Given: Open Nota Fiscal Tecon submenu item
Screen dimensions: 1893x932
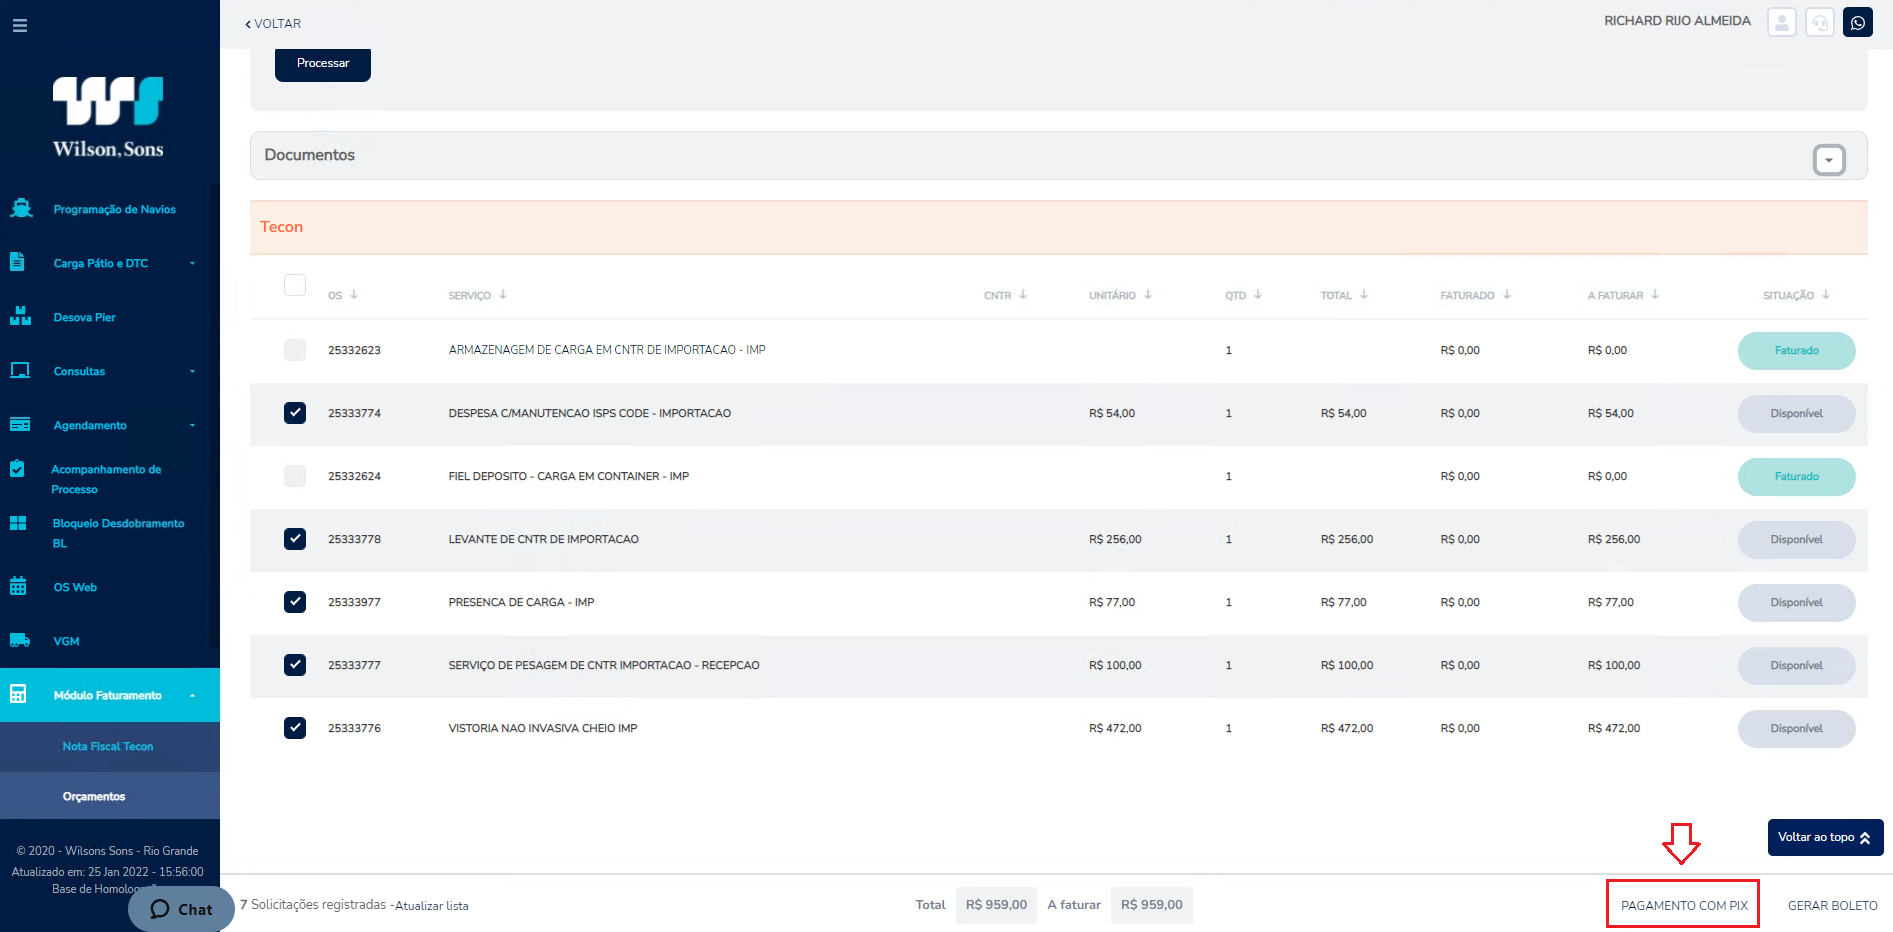Looking at the screenshot, I should pos(108,746).
